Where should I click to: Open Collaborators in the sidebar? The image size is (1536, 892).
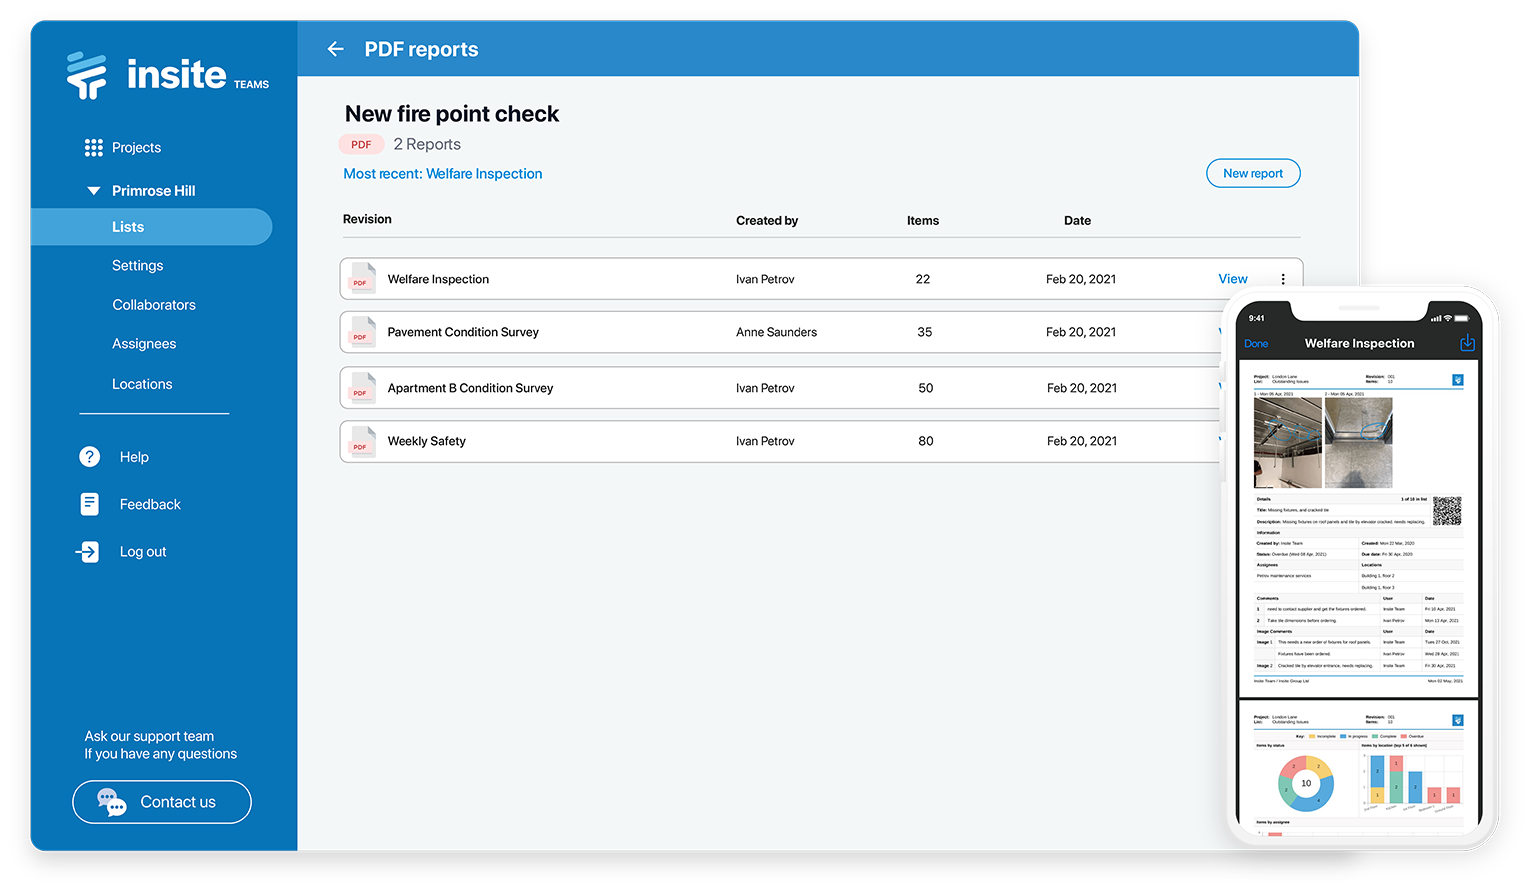(x=154, y=305)
